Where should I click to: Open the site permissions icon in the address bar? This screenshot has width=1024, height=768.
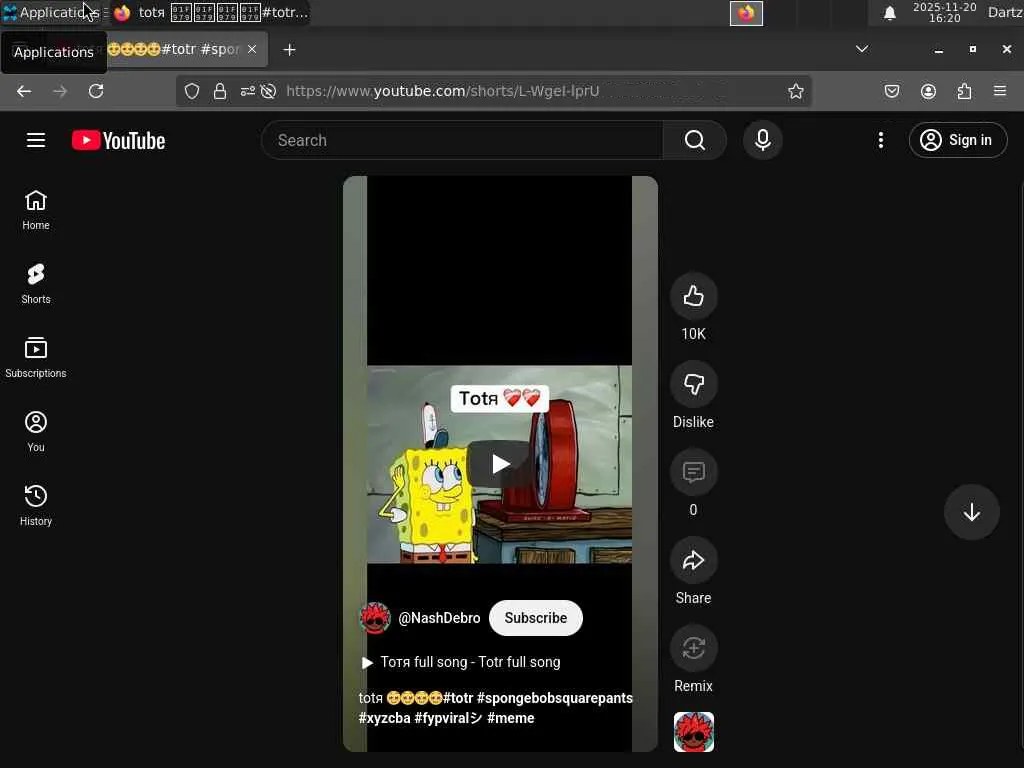point(248,91)
